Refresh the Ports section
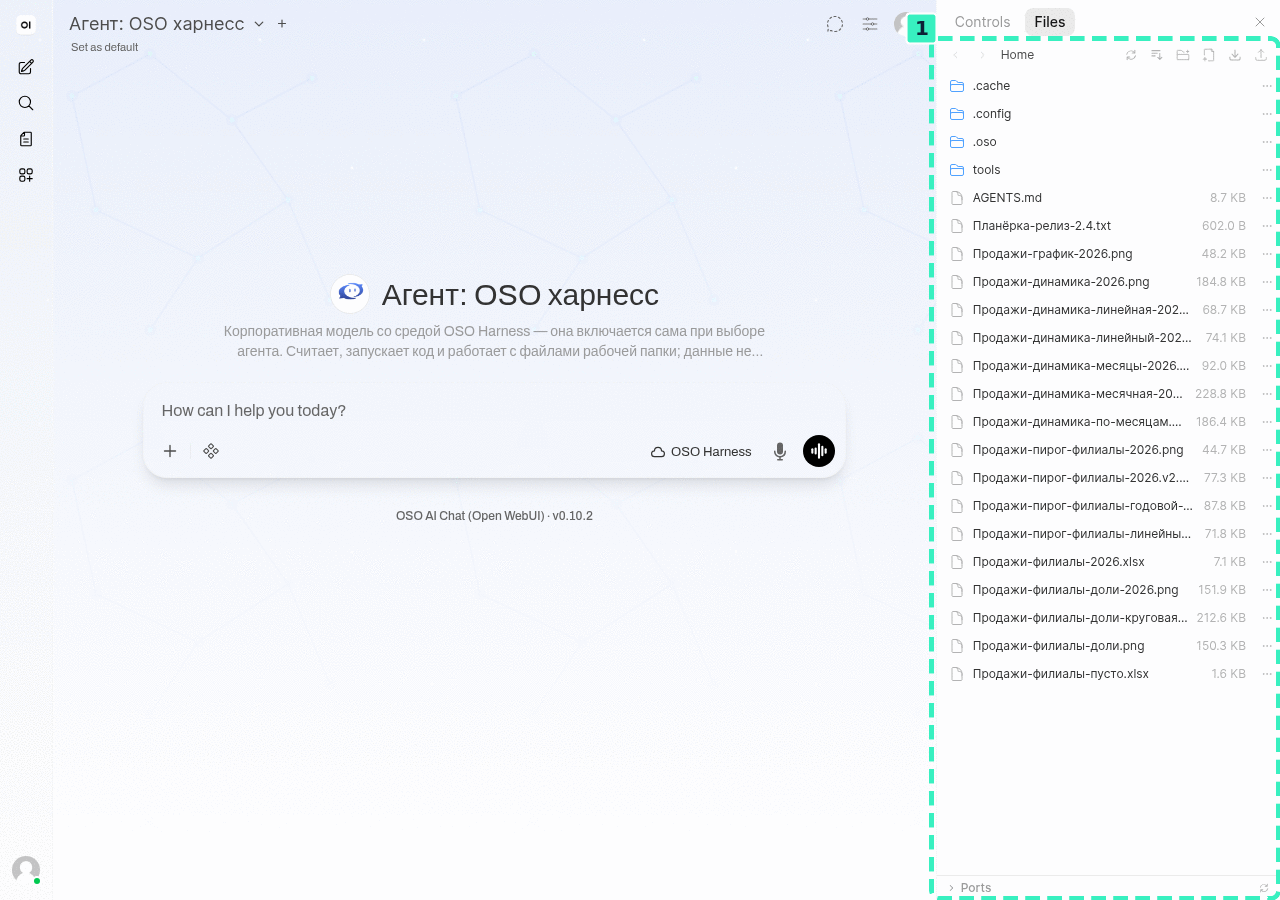This screenshot has width=1280, height=900. point(1264,888)
